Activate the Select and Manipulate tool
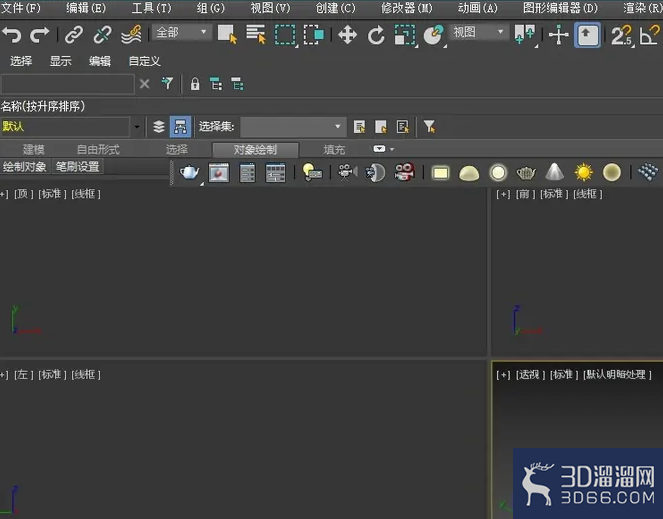 (x=559, y=35)
